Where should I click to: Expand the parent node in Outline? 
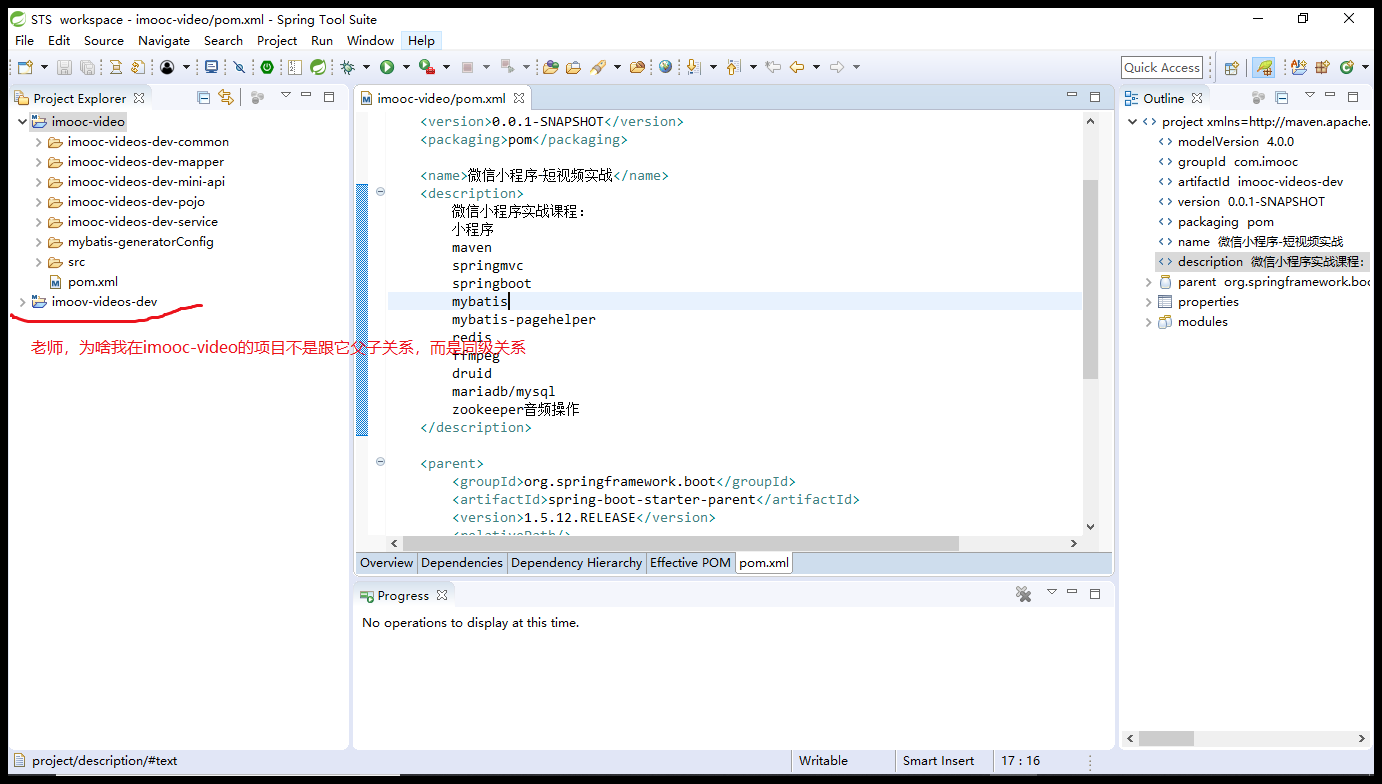pyautogui.click(x=1149, y=282)
